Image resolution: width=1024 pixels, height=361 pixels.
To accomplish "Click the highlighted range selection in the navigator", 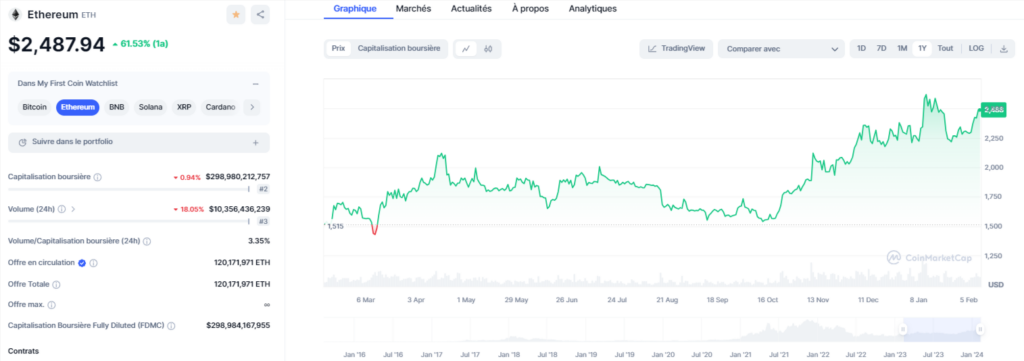I will tap(942, 330).
